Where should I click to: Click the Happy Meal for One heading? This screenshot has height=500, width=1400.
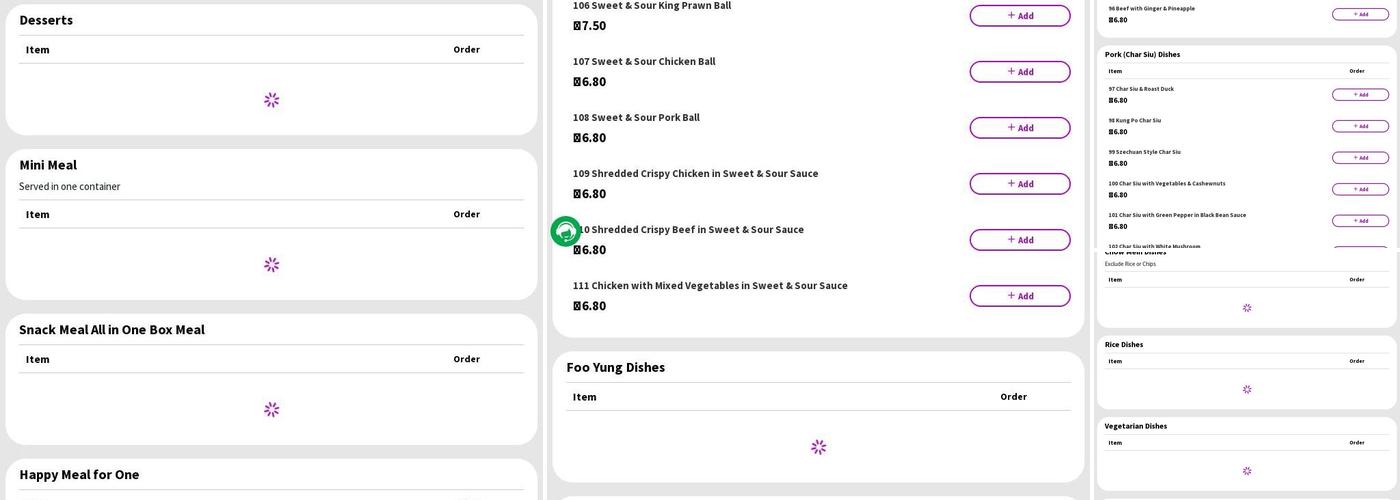tap(79, 475)
